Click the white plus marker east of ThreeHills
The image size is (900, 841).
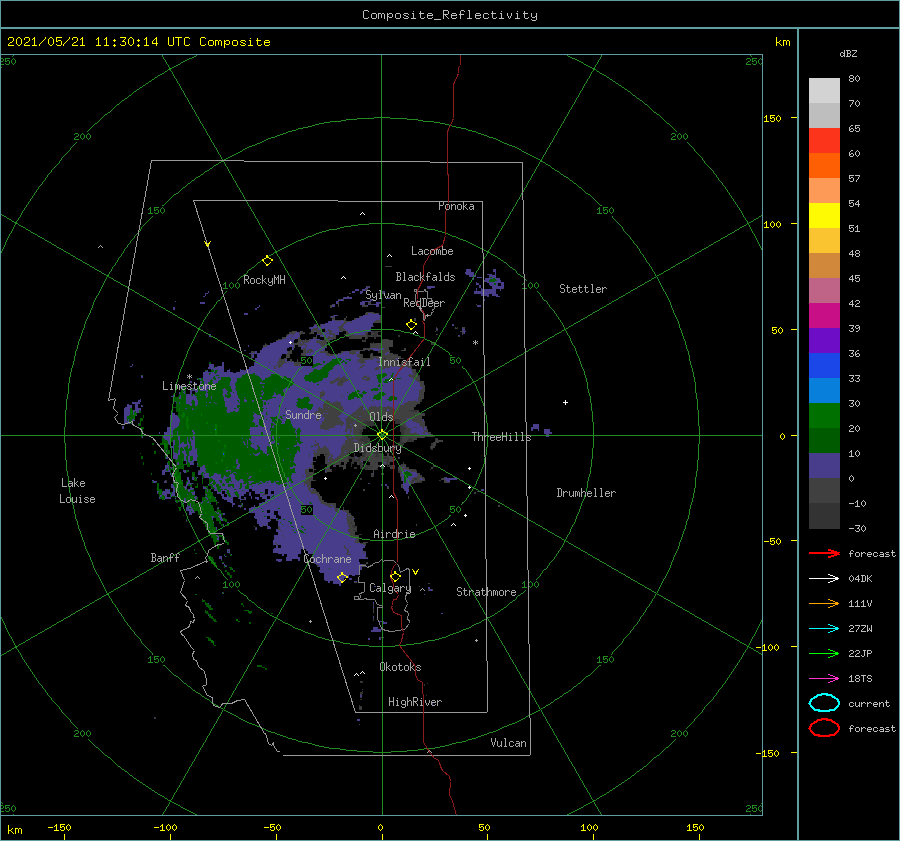(565, 402)
